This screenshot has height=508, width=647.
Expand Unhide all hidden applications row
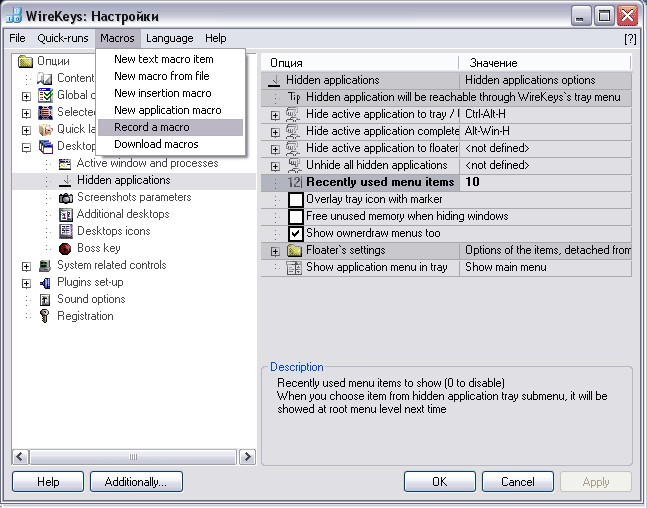point(275,166)
